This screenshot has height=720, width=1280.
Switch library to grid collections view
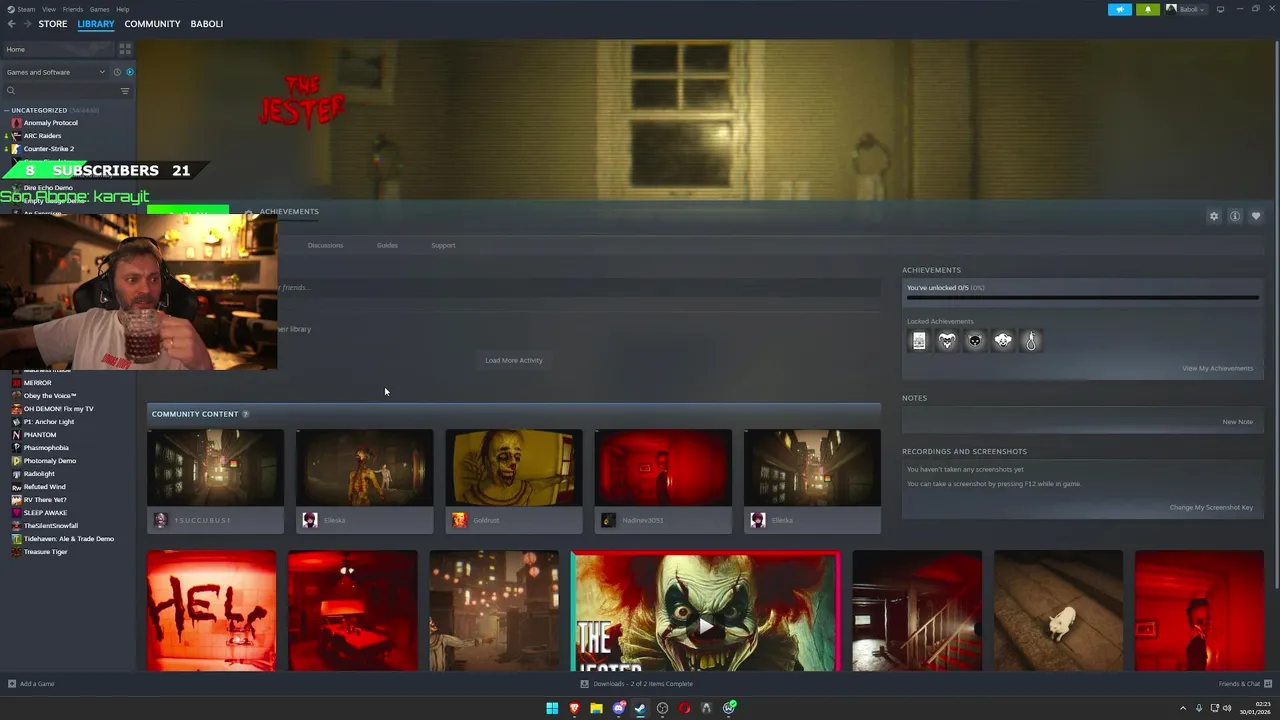click(x=125, y=48)
